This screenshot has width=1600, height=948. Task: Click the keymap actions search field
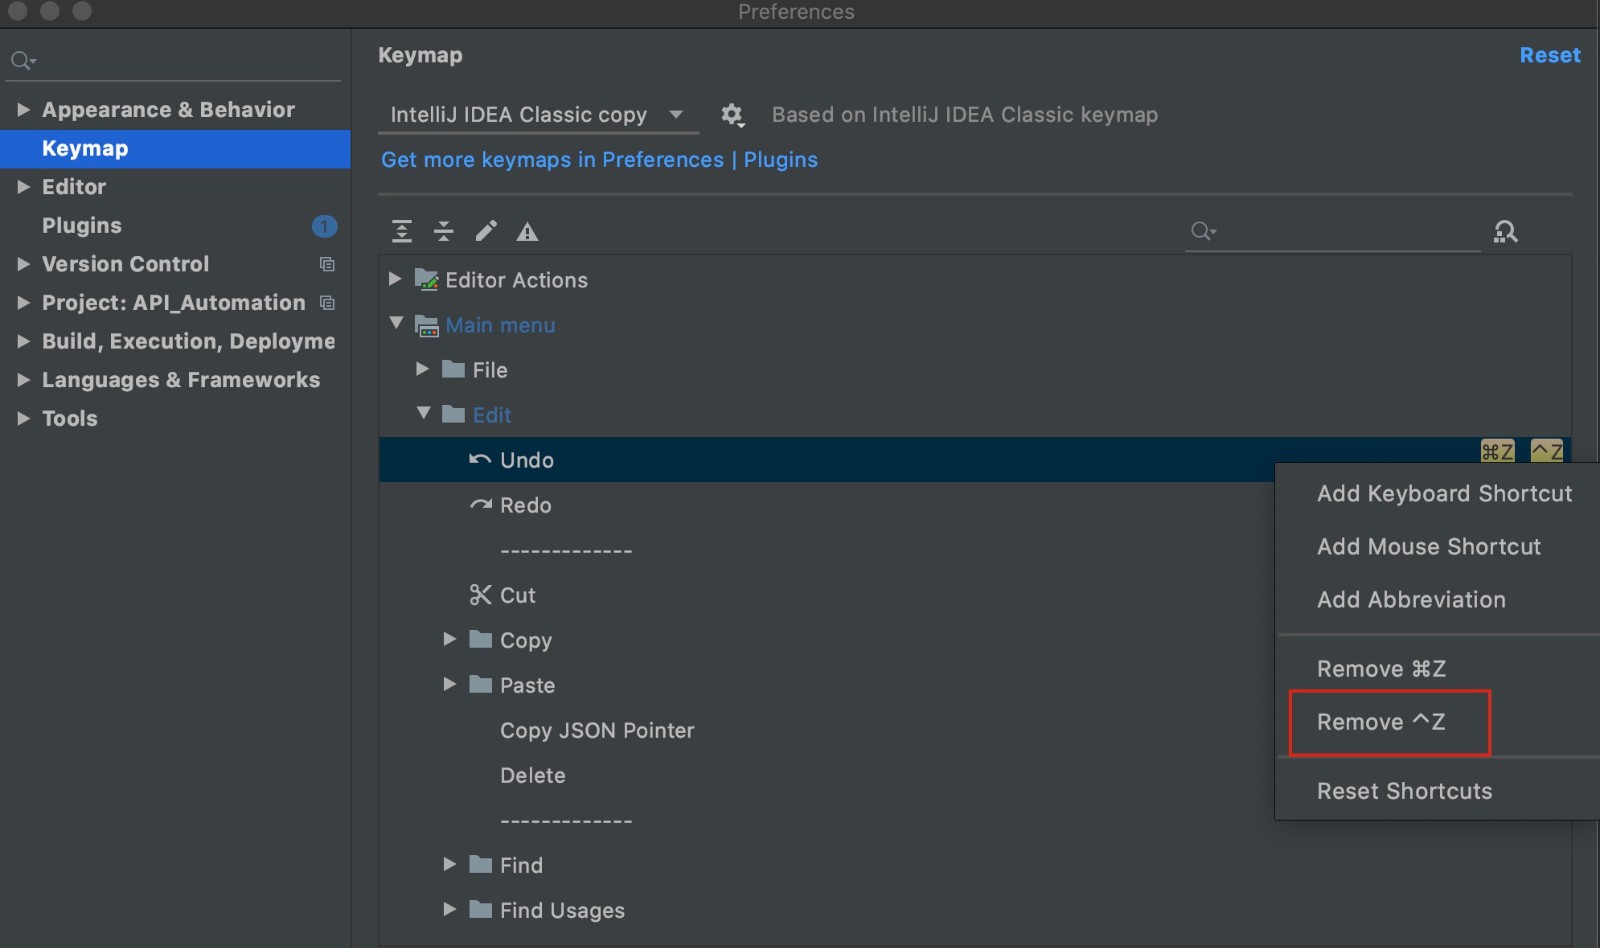[x=1332, y=232]
